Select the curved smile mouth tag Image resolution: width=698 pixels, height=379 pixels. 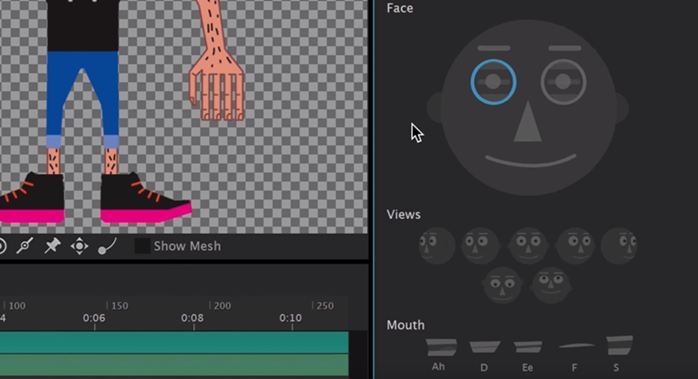tap(531, 161)
